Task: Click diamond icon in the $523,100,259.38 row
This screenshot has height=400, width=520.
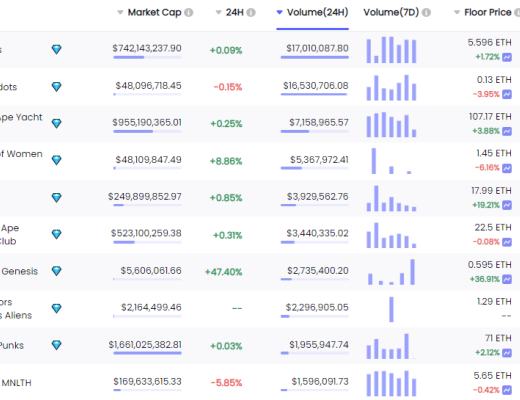Action: [57, 234]
